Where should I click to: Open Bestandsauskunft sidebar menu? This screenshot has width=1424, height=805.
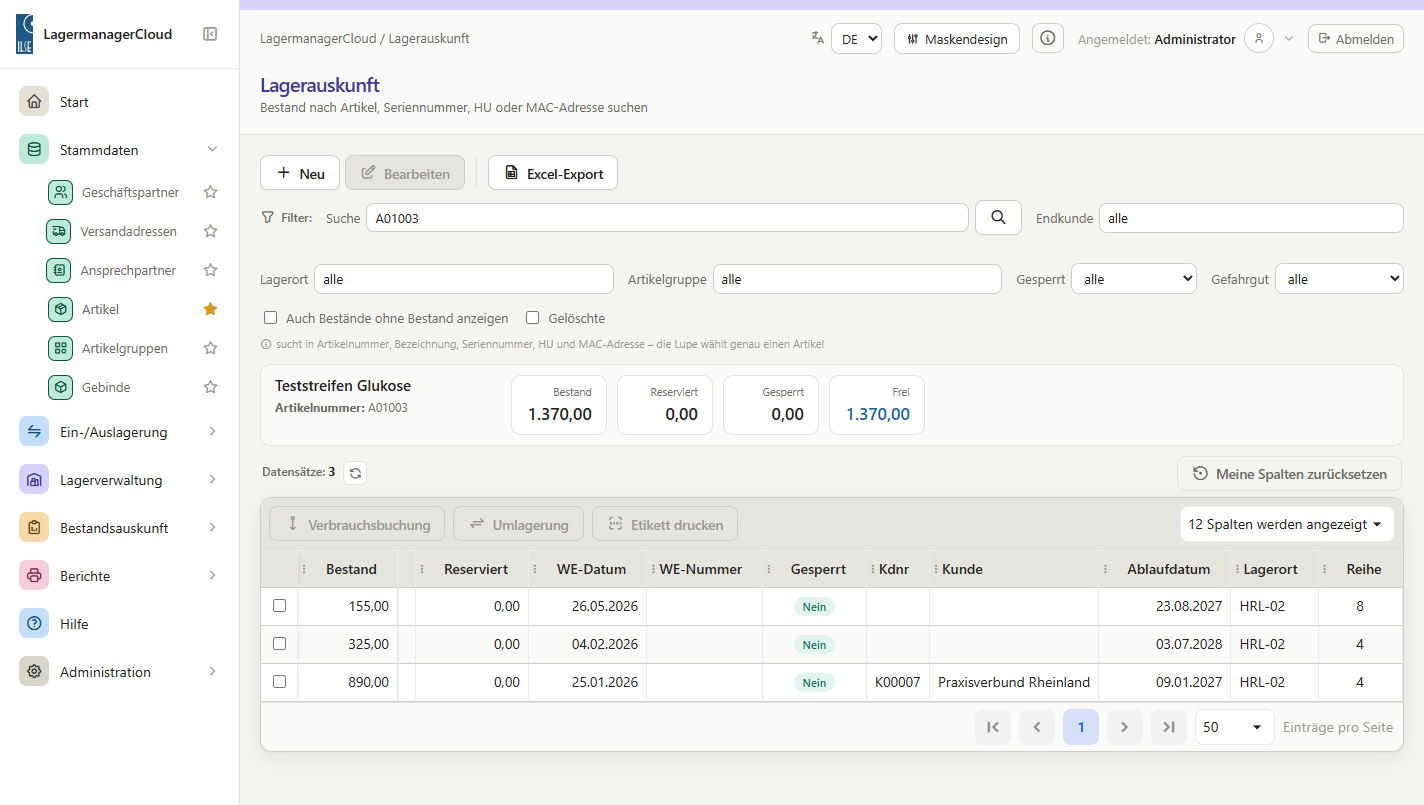(120, 528)
